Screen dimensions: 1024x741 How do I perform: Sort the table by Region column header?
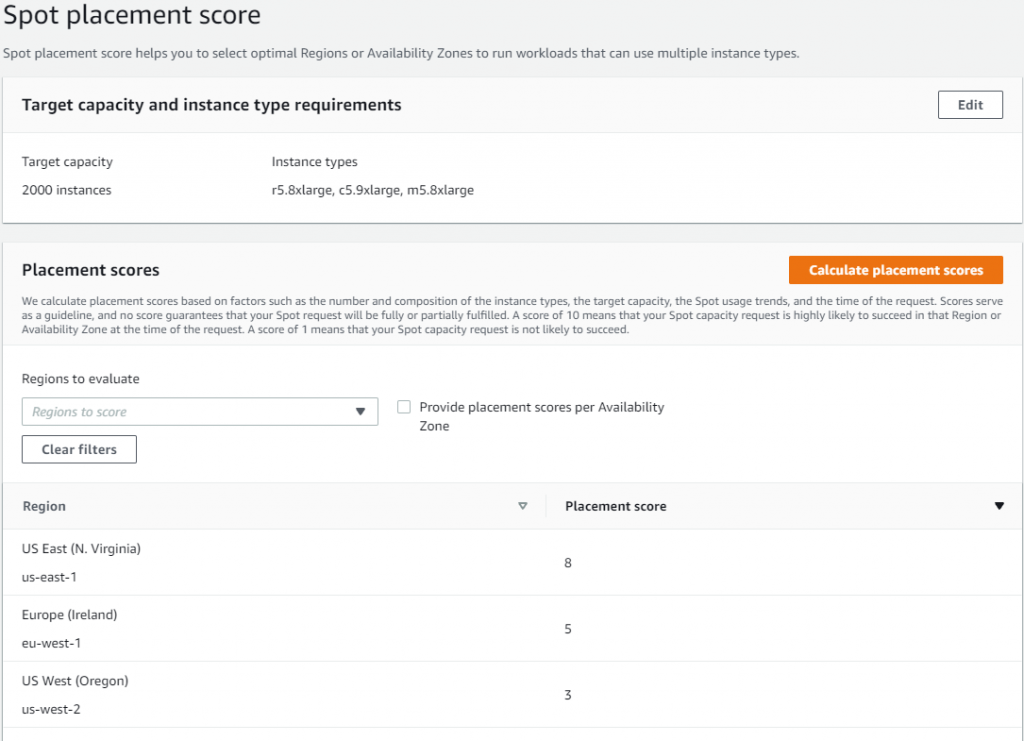pos(44,506)
